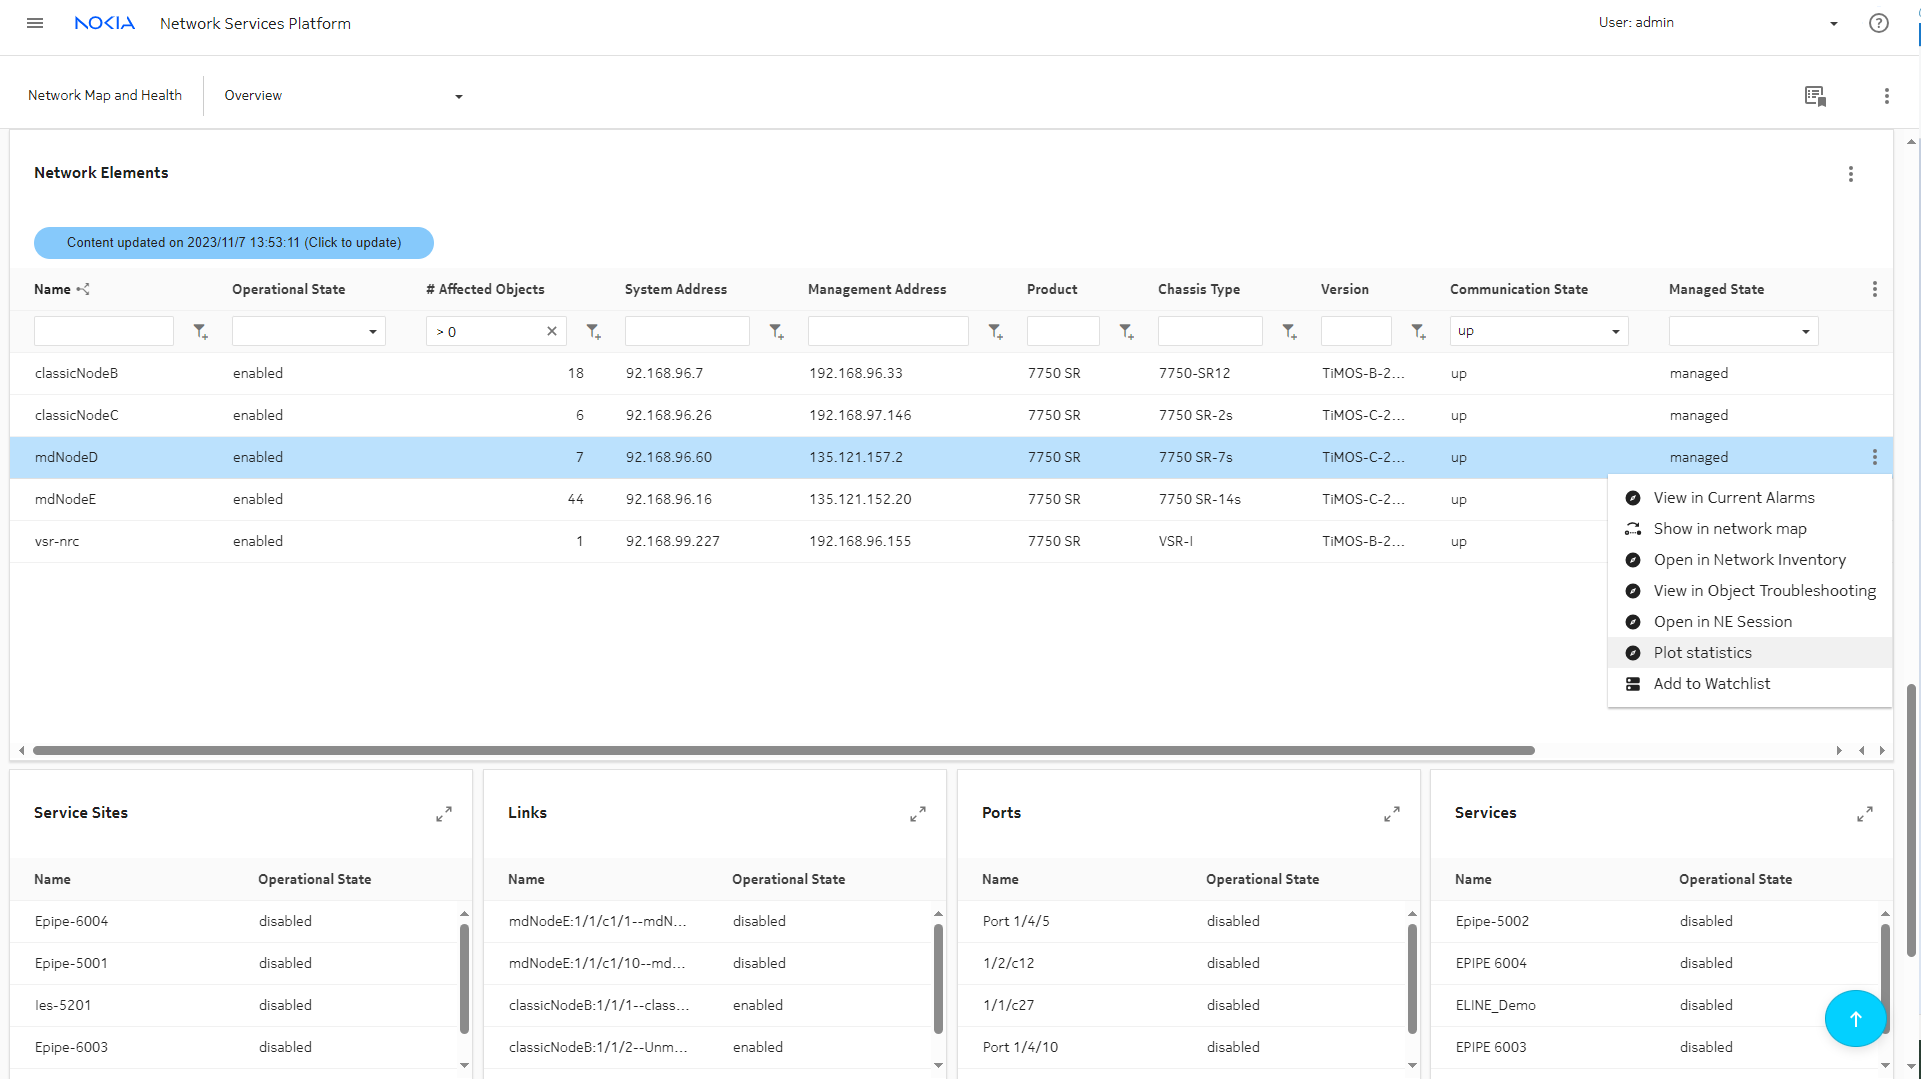The image size is (1921, 1079).
Task: Open the hamburger main menu
Action: [35, 23]
